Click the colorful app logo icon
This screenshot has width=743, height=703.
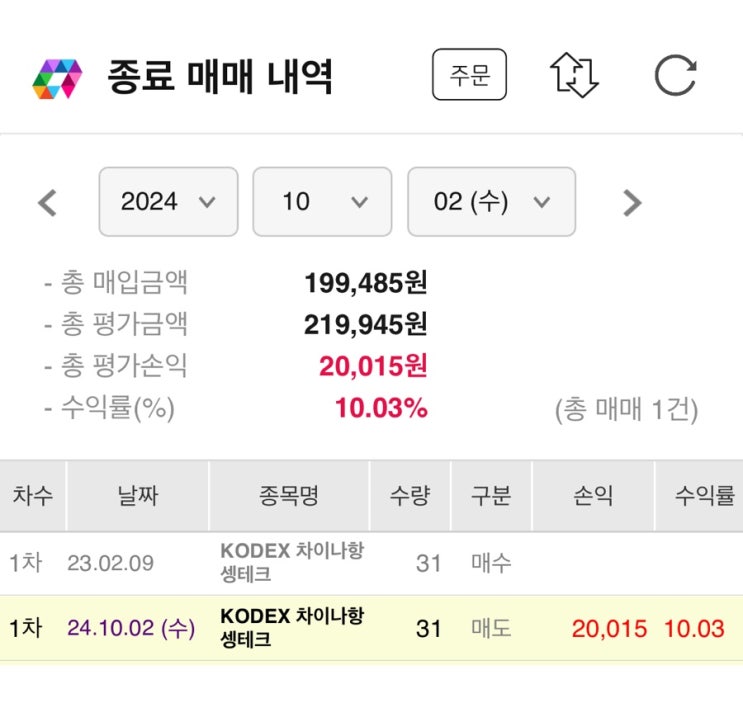coord(57,78)
